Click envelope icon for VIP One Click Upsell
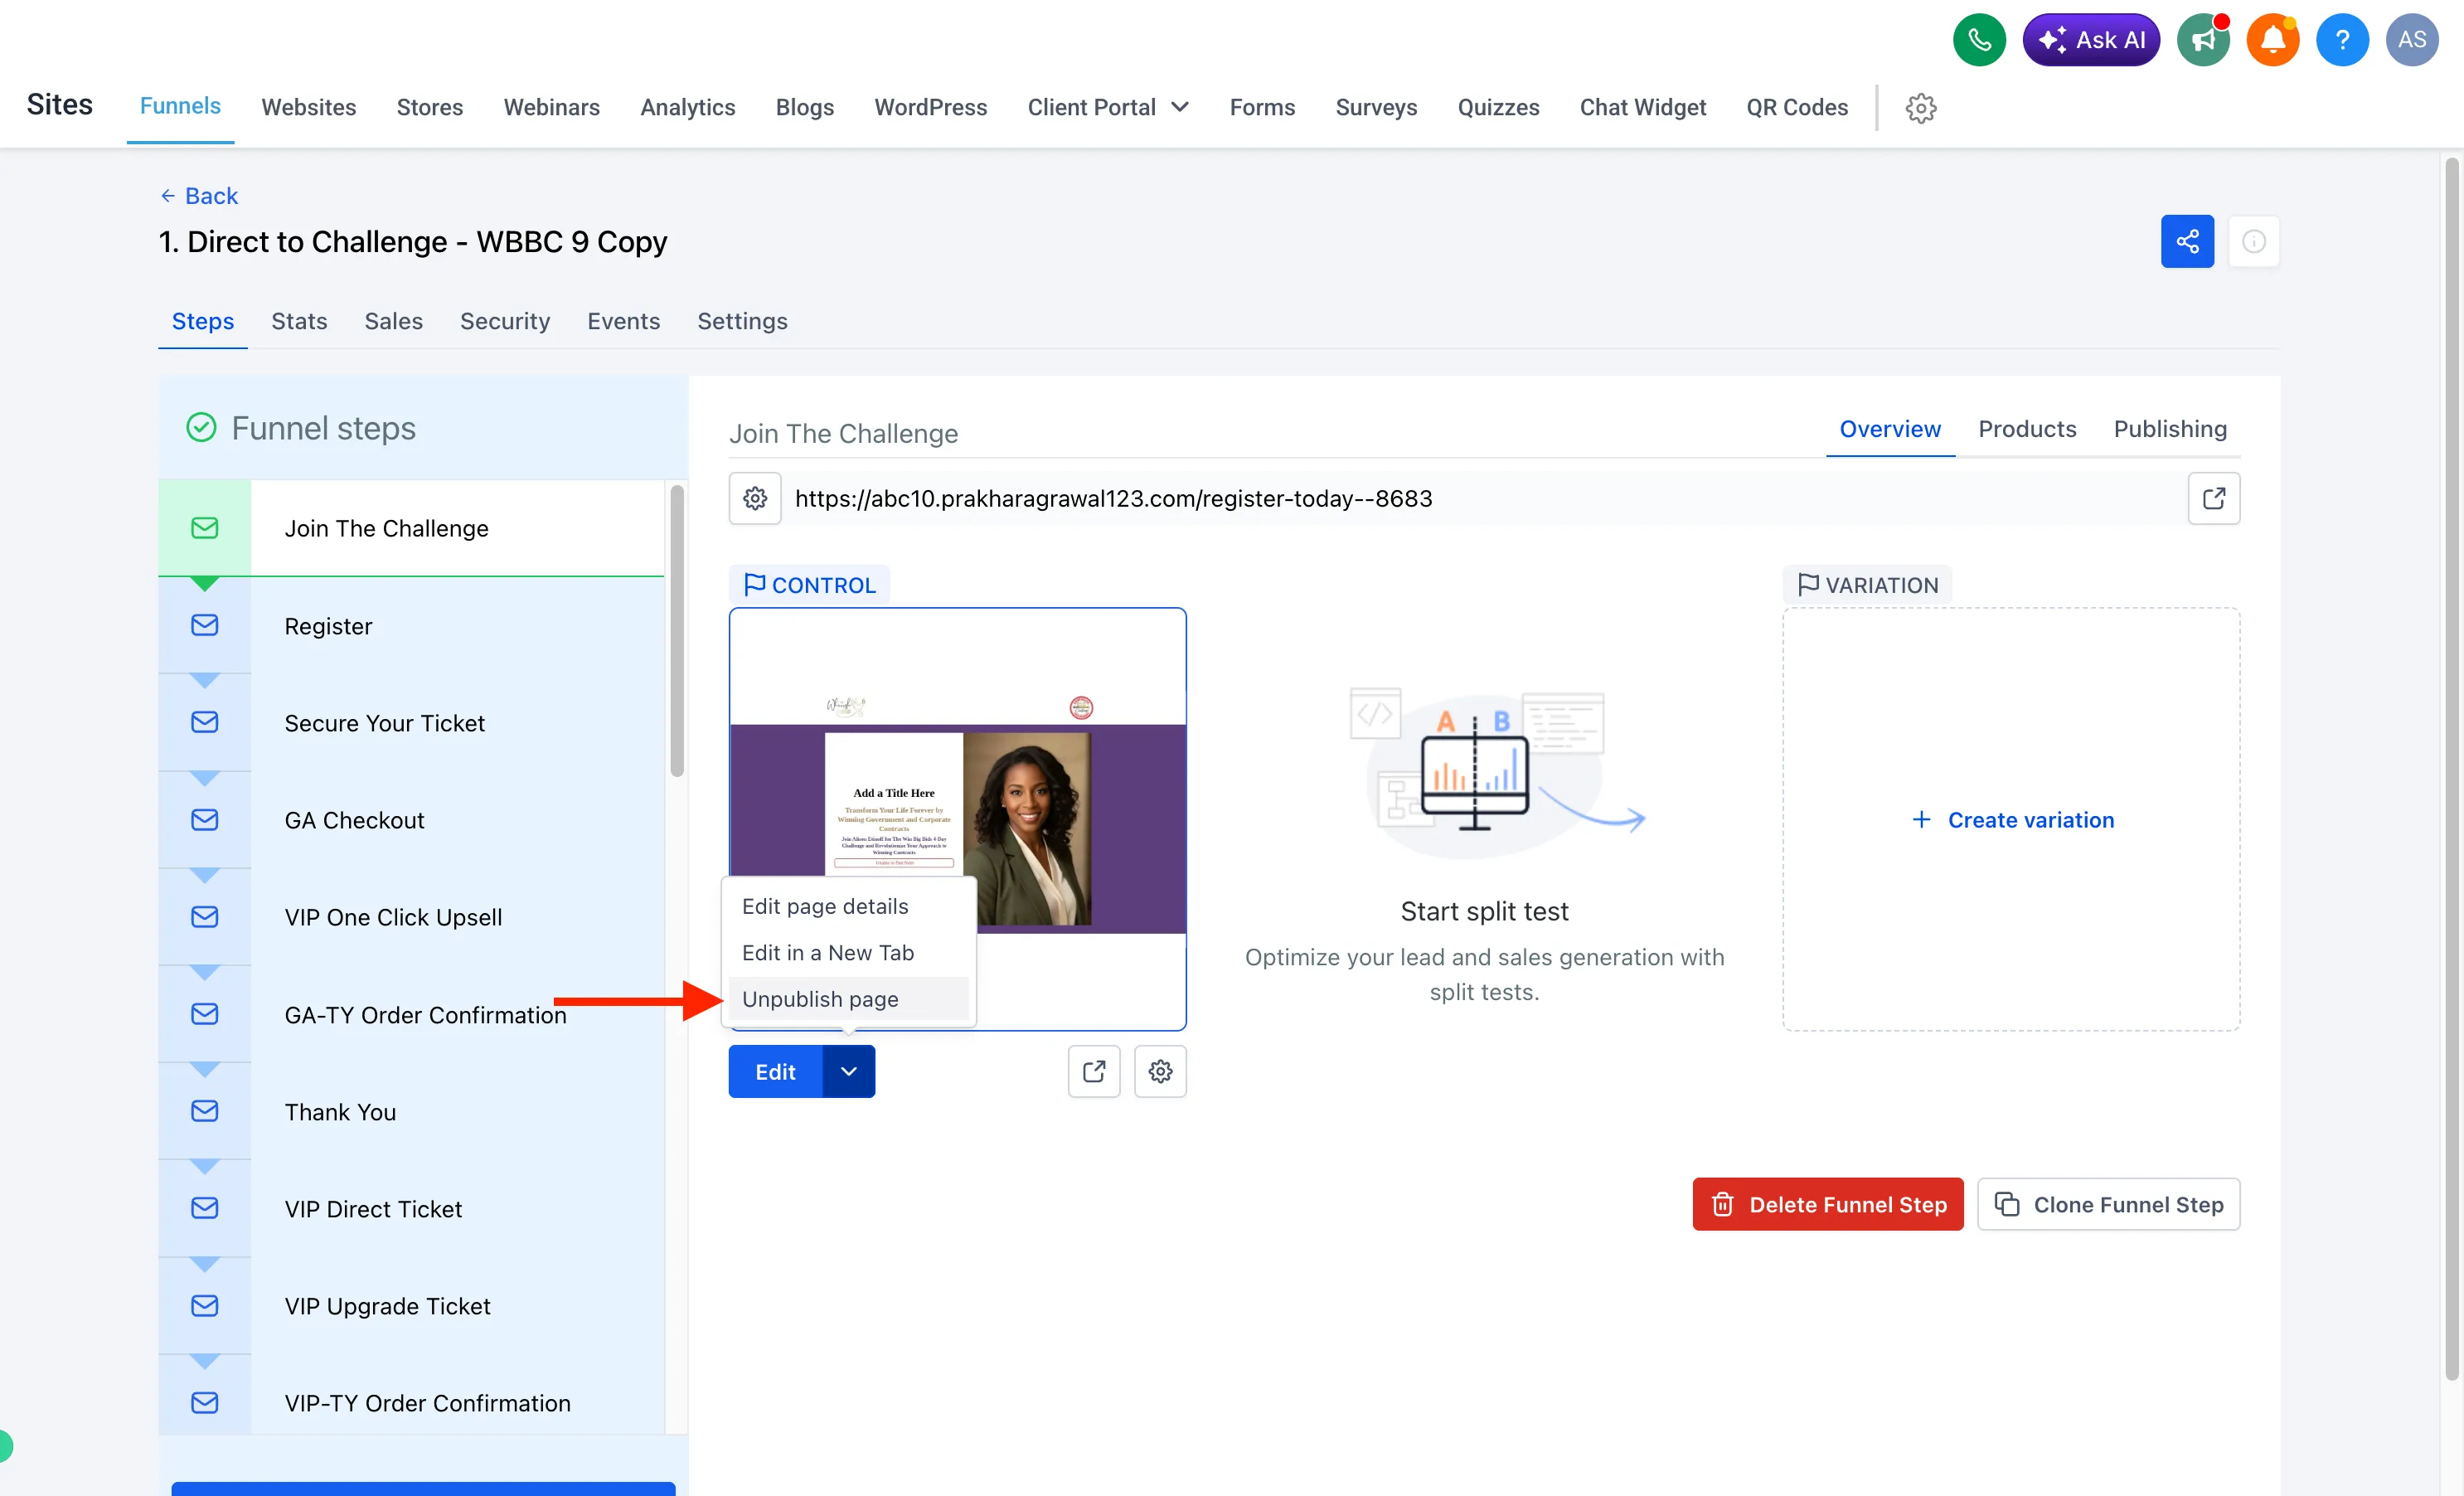This screenshot has width=2464, height=1496. click(205, 917)
